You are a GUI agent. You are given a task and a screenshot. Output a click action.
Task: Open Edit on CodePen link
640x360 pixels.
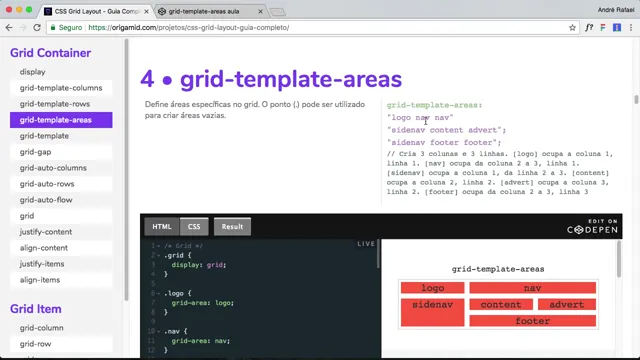tap(592, 227)
